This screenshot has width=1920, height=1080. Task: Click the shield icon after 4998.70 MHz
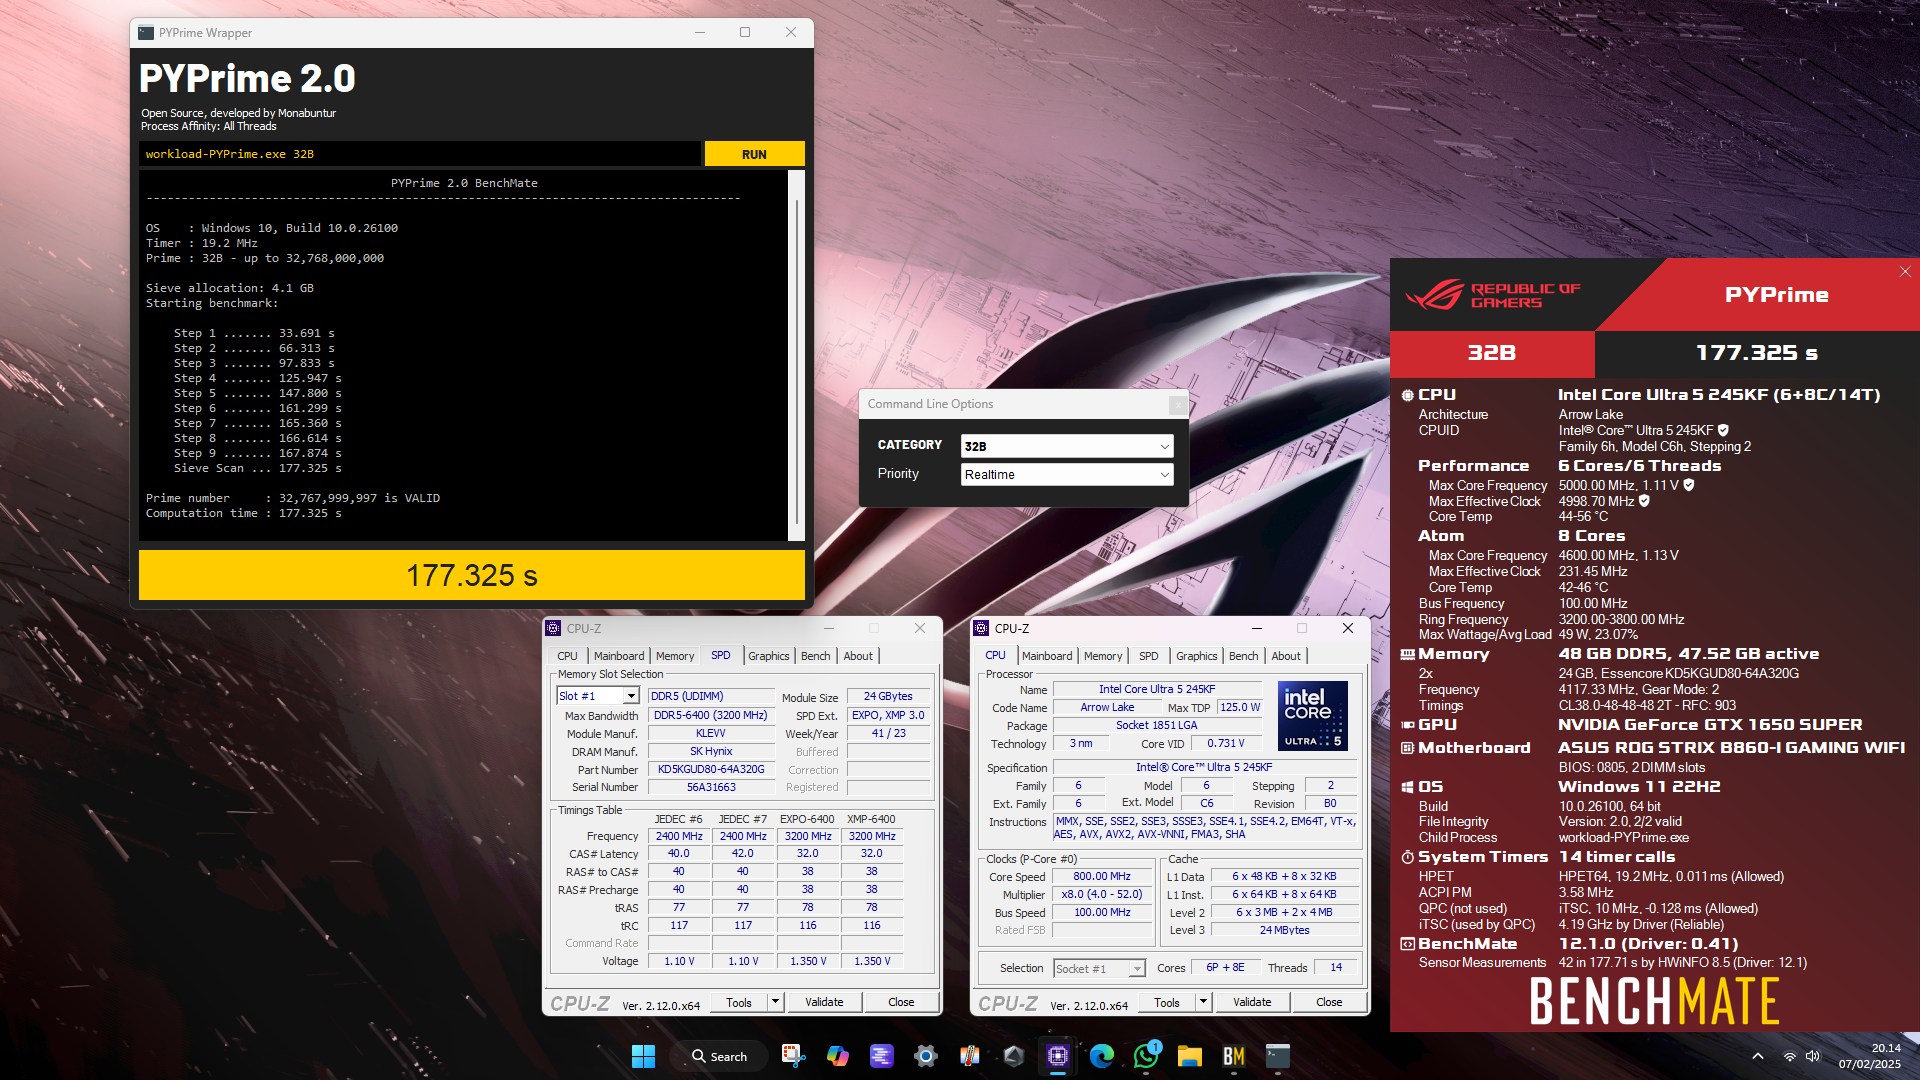[1644, 501]
